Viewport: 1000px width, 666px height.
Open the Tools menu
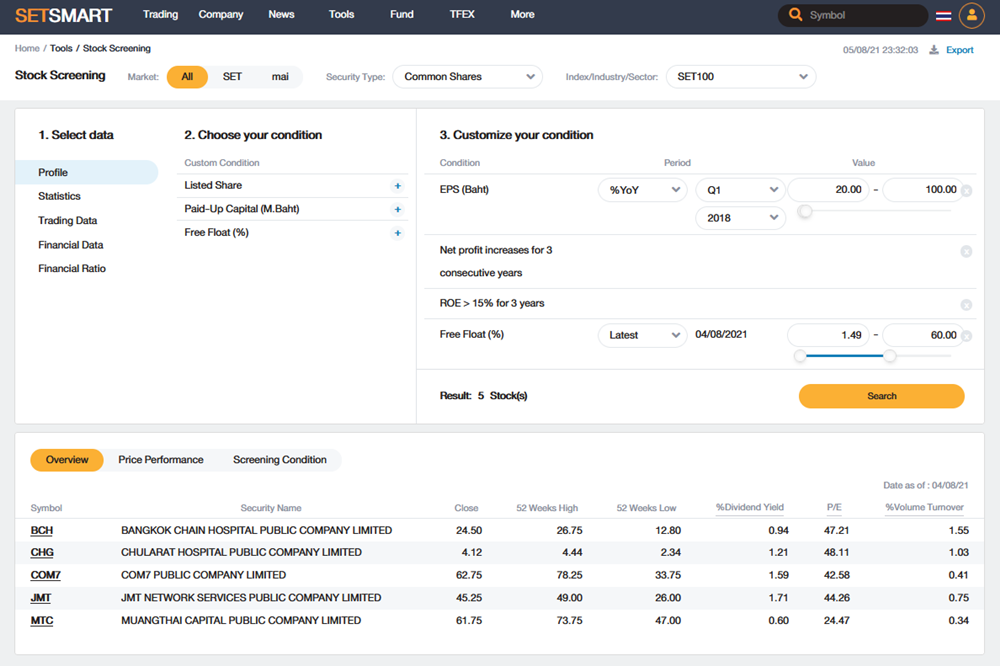pyautogui.click(x=341, y=14)
